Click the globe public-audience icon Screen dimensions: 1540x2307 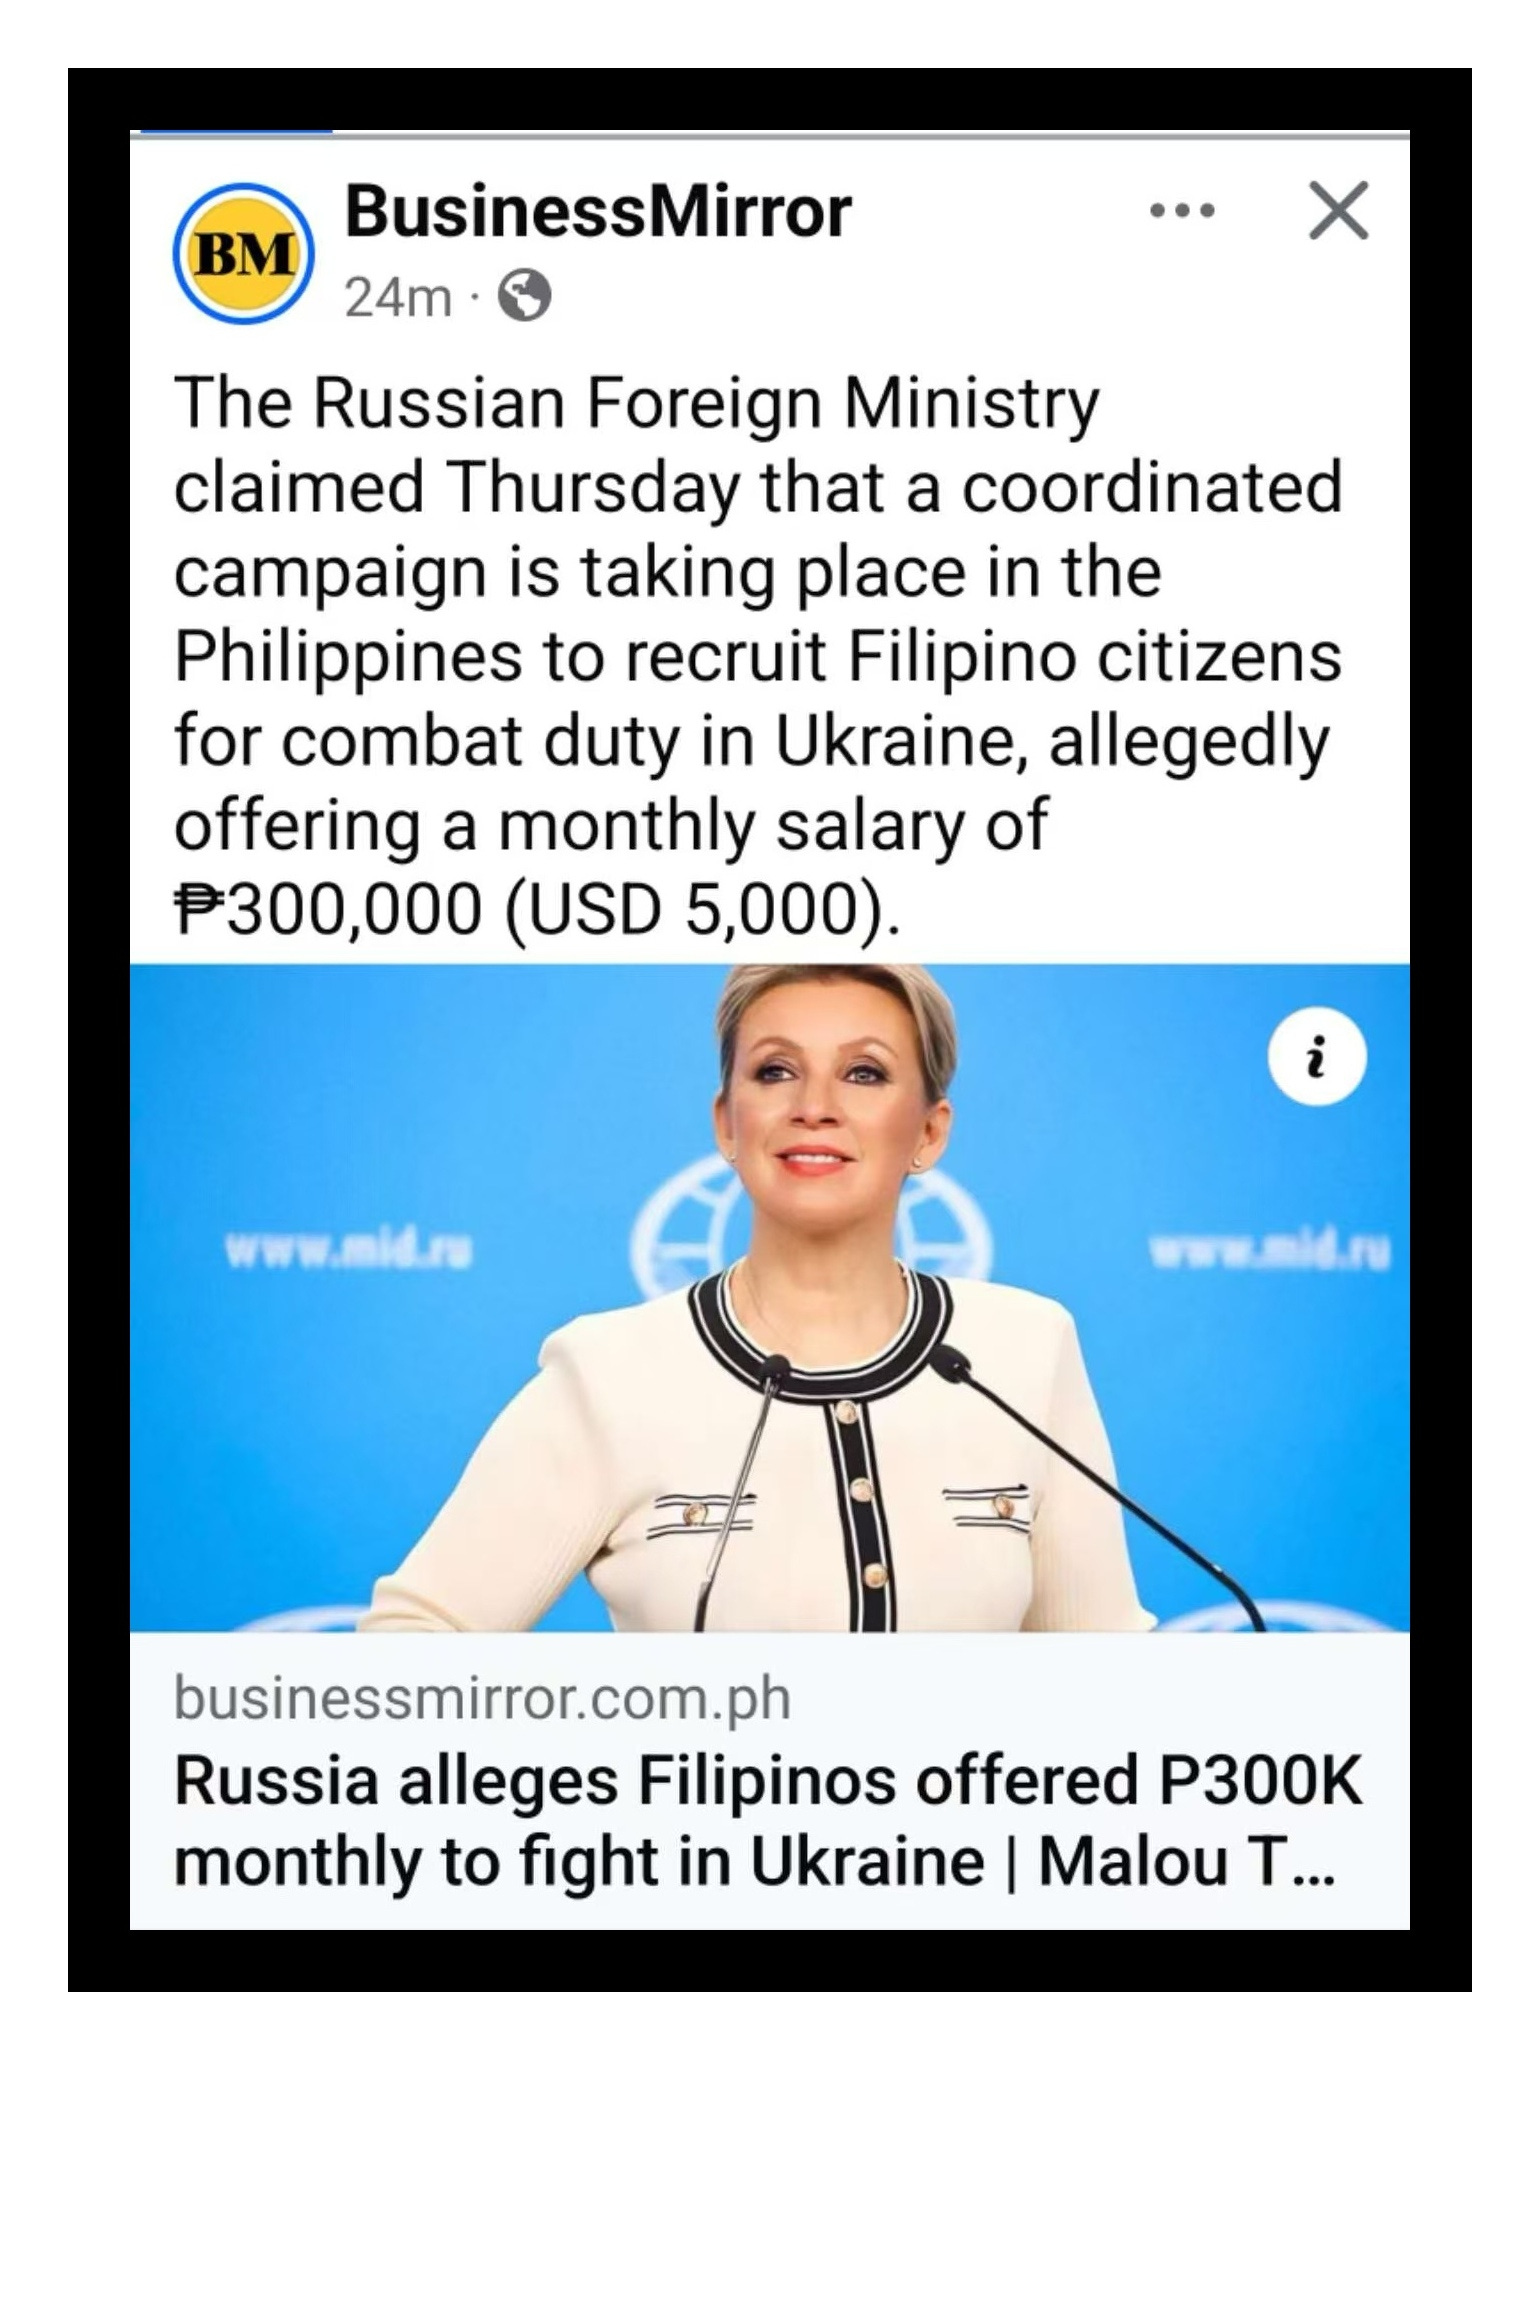coord(525,296)
